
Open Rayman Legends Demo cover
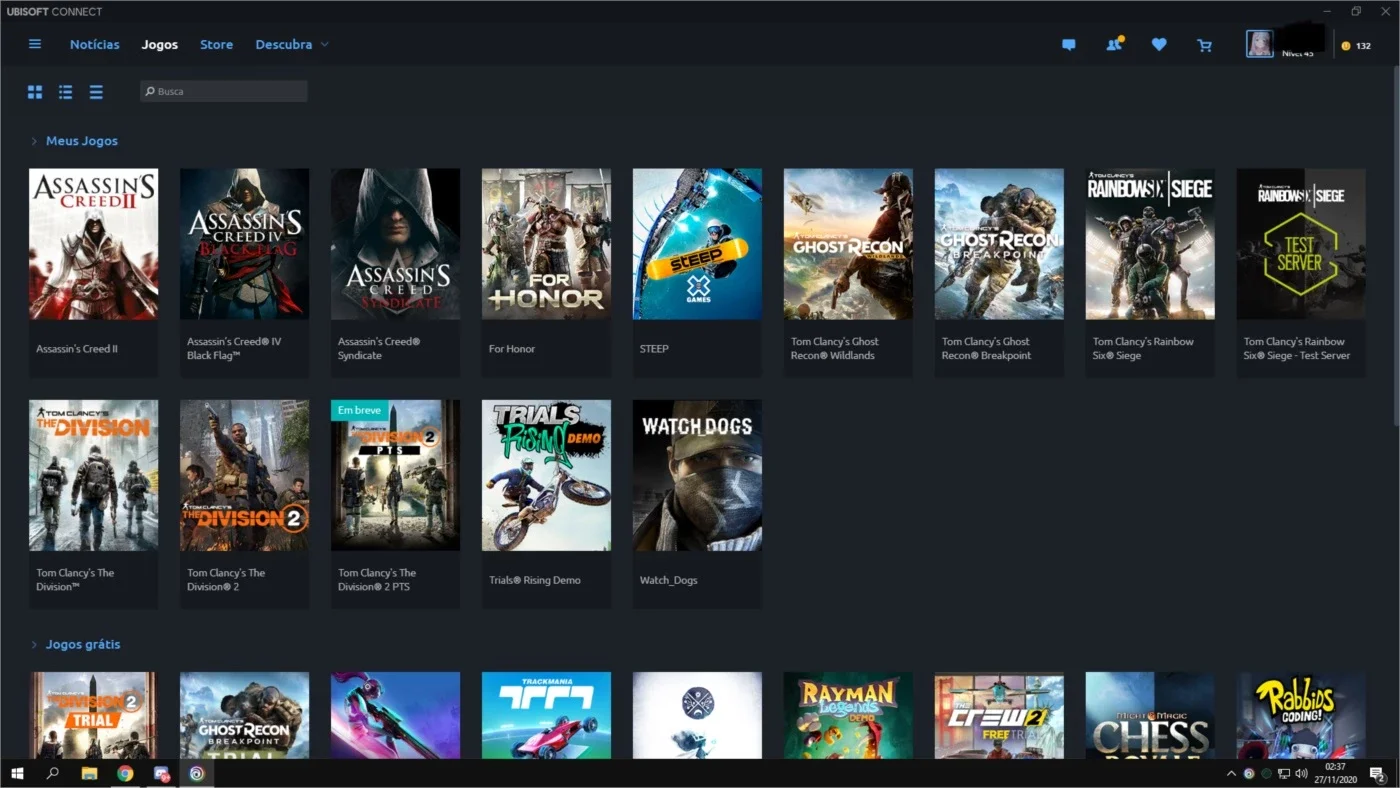849,715
